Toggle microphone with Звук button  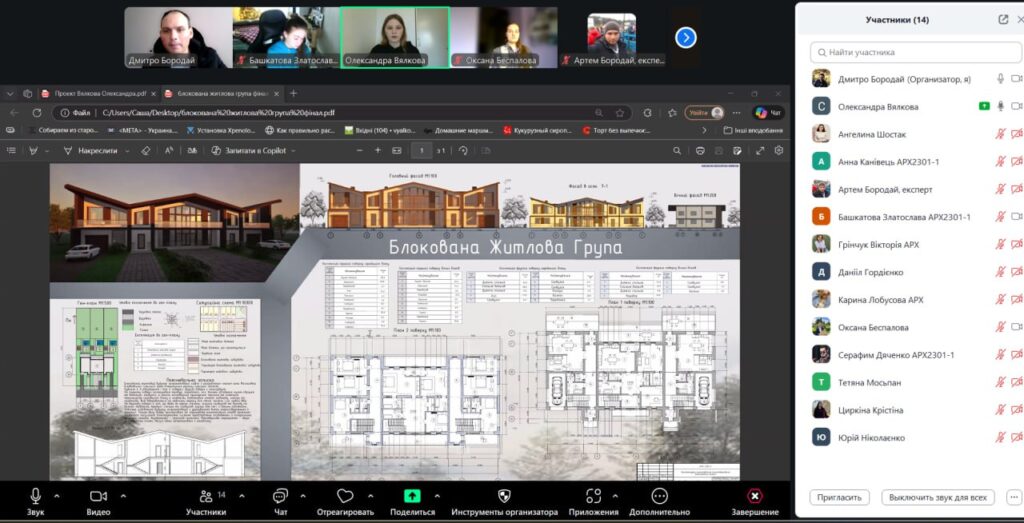(x=36, y=496)
